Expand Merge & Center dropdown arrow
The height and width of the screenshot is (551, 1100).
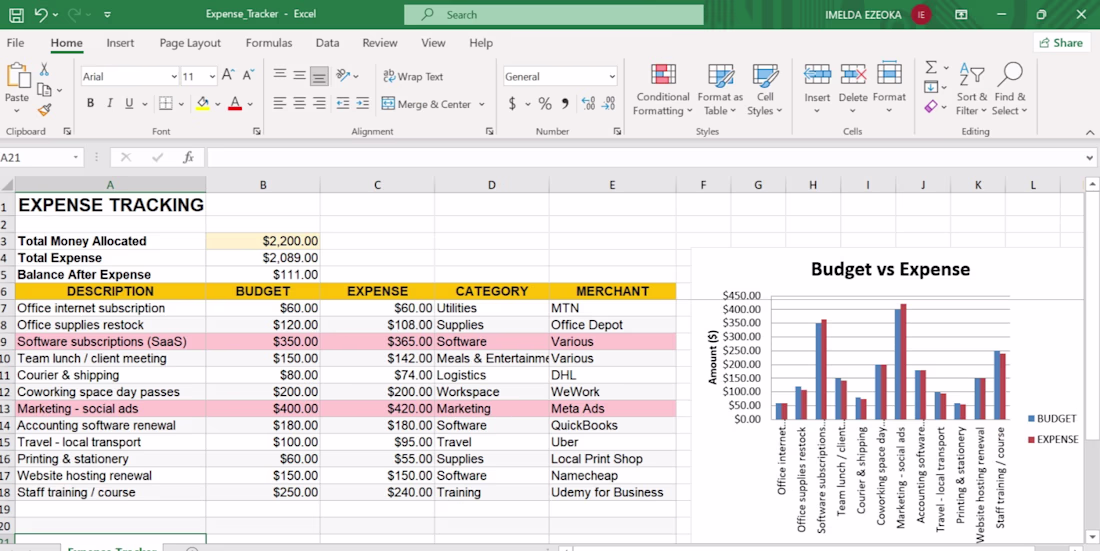click(481, 104)
